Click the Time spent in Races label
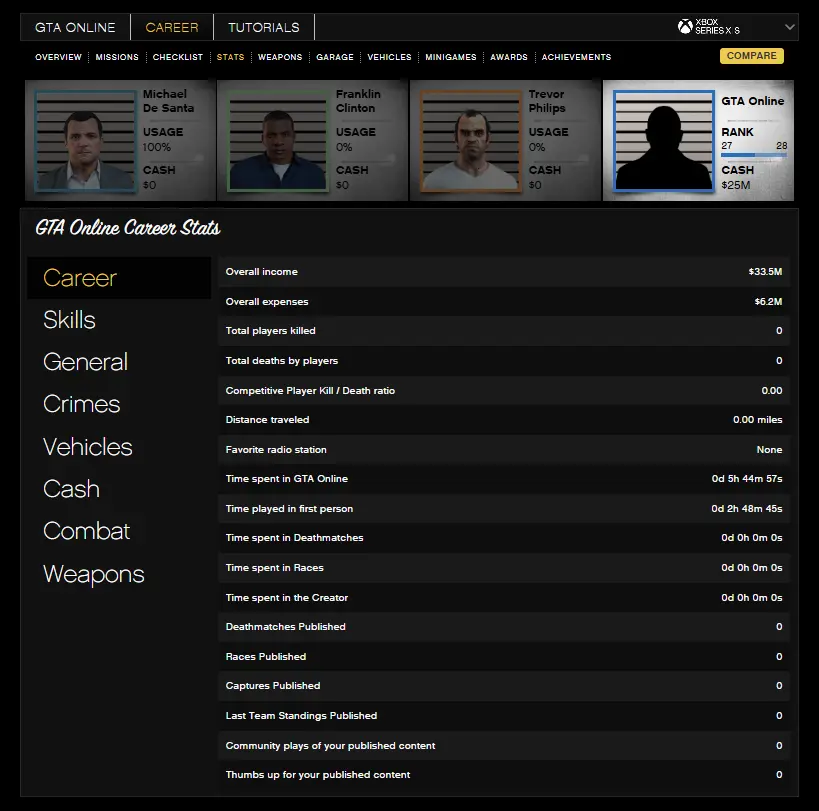The width and height of the screenshot is (819, 811). [x=274, y=568]
